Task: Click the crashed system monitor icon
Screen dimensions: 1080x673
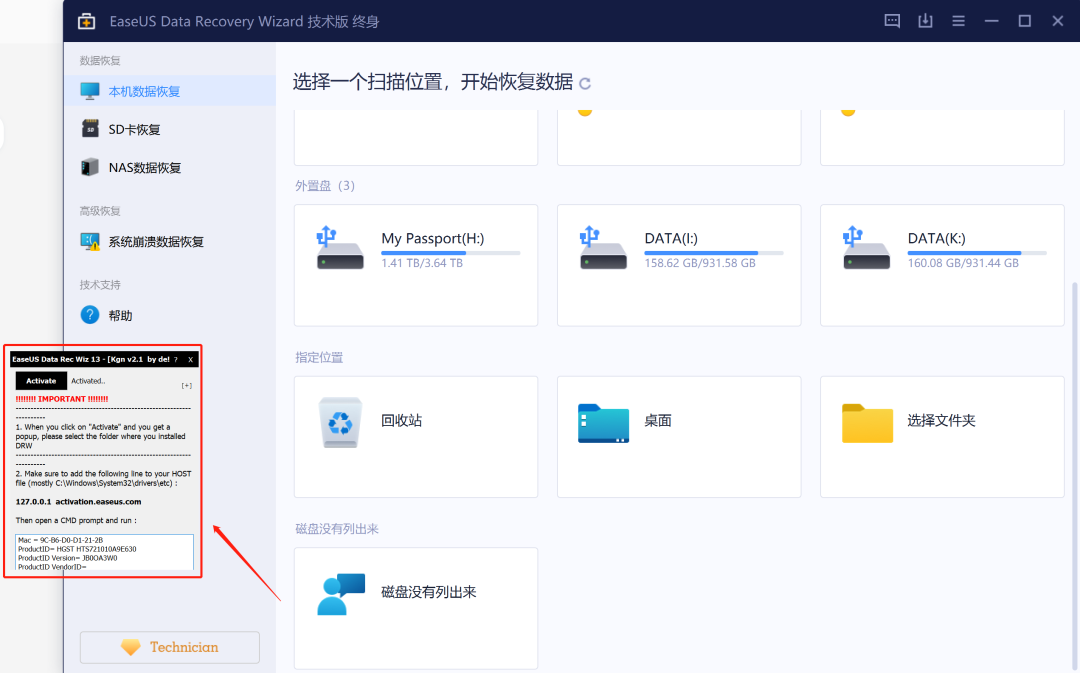Action: pyautogui.click(x=90, y=242)
